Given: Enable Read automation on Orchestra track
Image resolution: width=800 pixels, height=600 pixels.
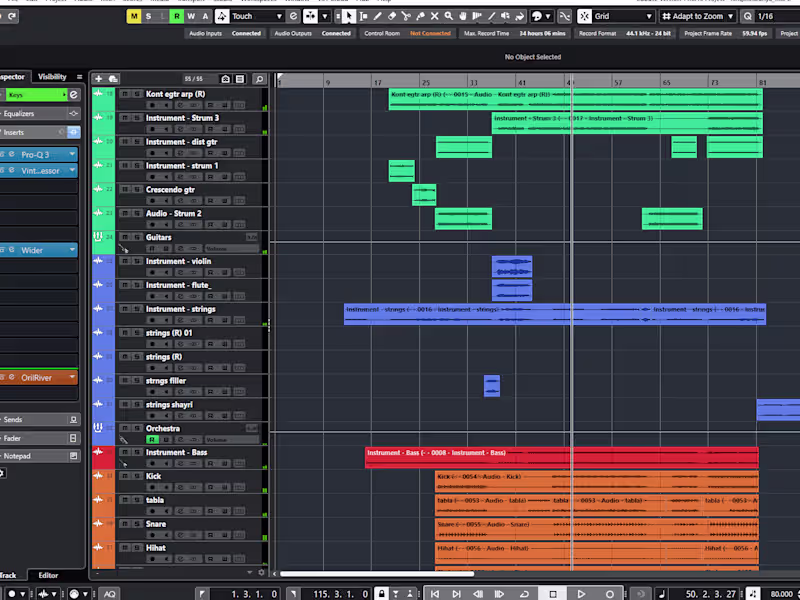Looking at the screenshot, I should (x=152, y=439).
